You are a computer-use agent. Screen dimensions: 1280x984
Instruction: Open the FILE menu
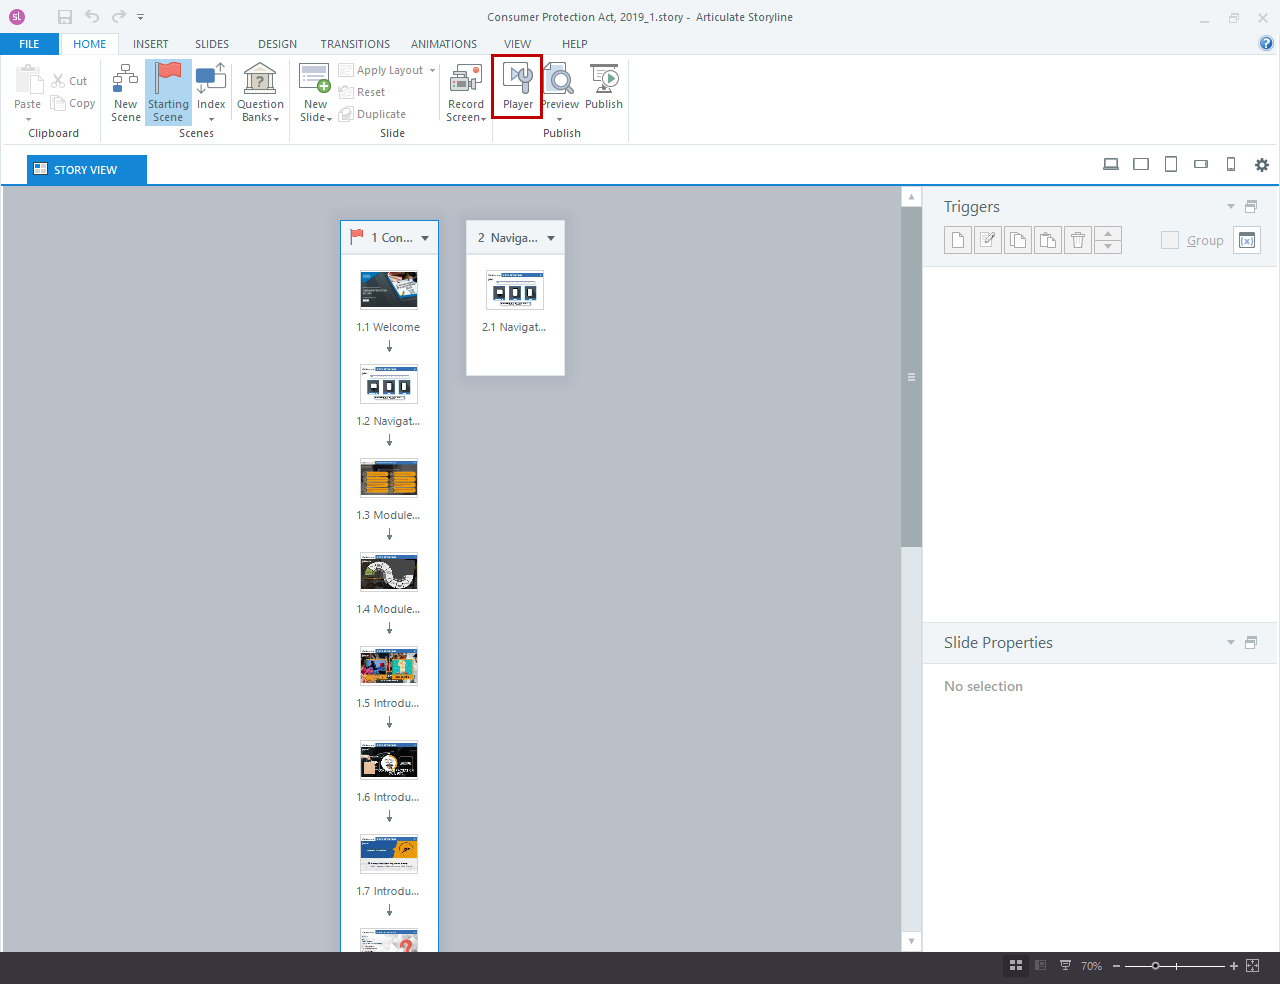(x=29, y=44)
